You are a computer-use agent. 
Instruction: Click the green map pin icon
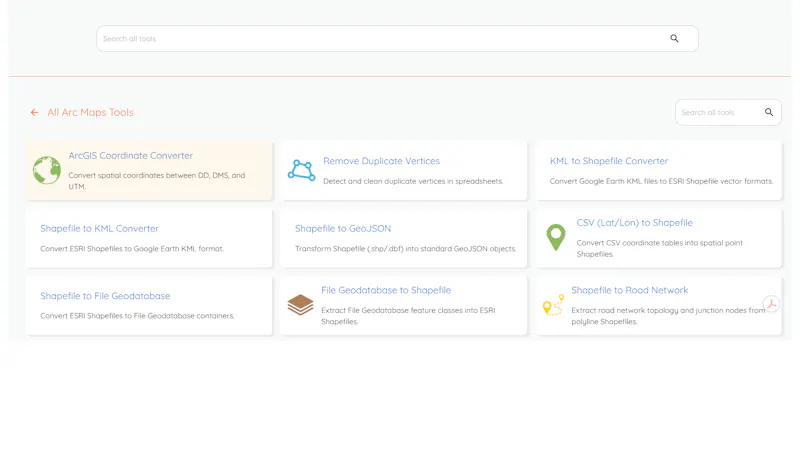(x=556, y=237)
